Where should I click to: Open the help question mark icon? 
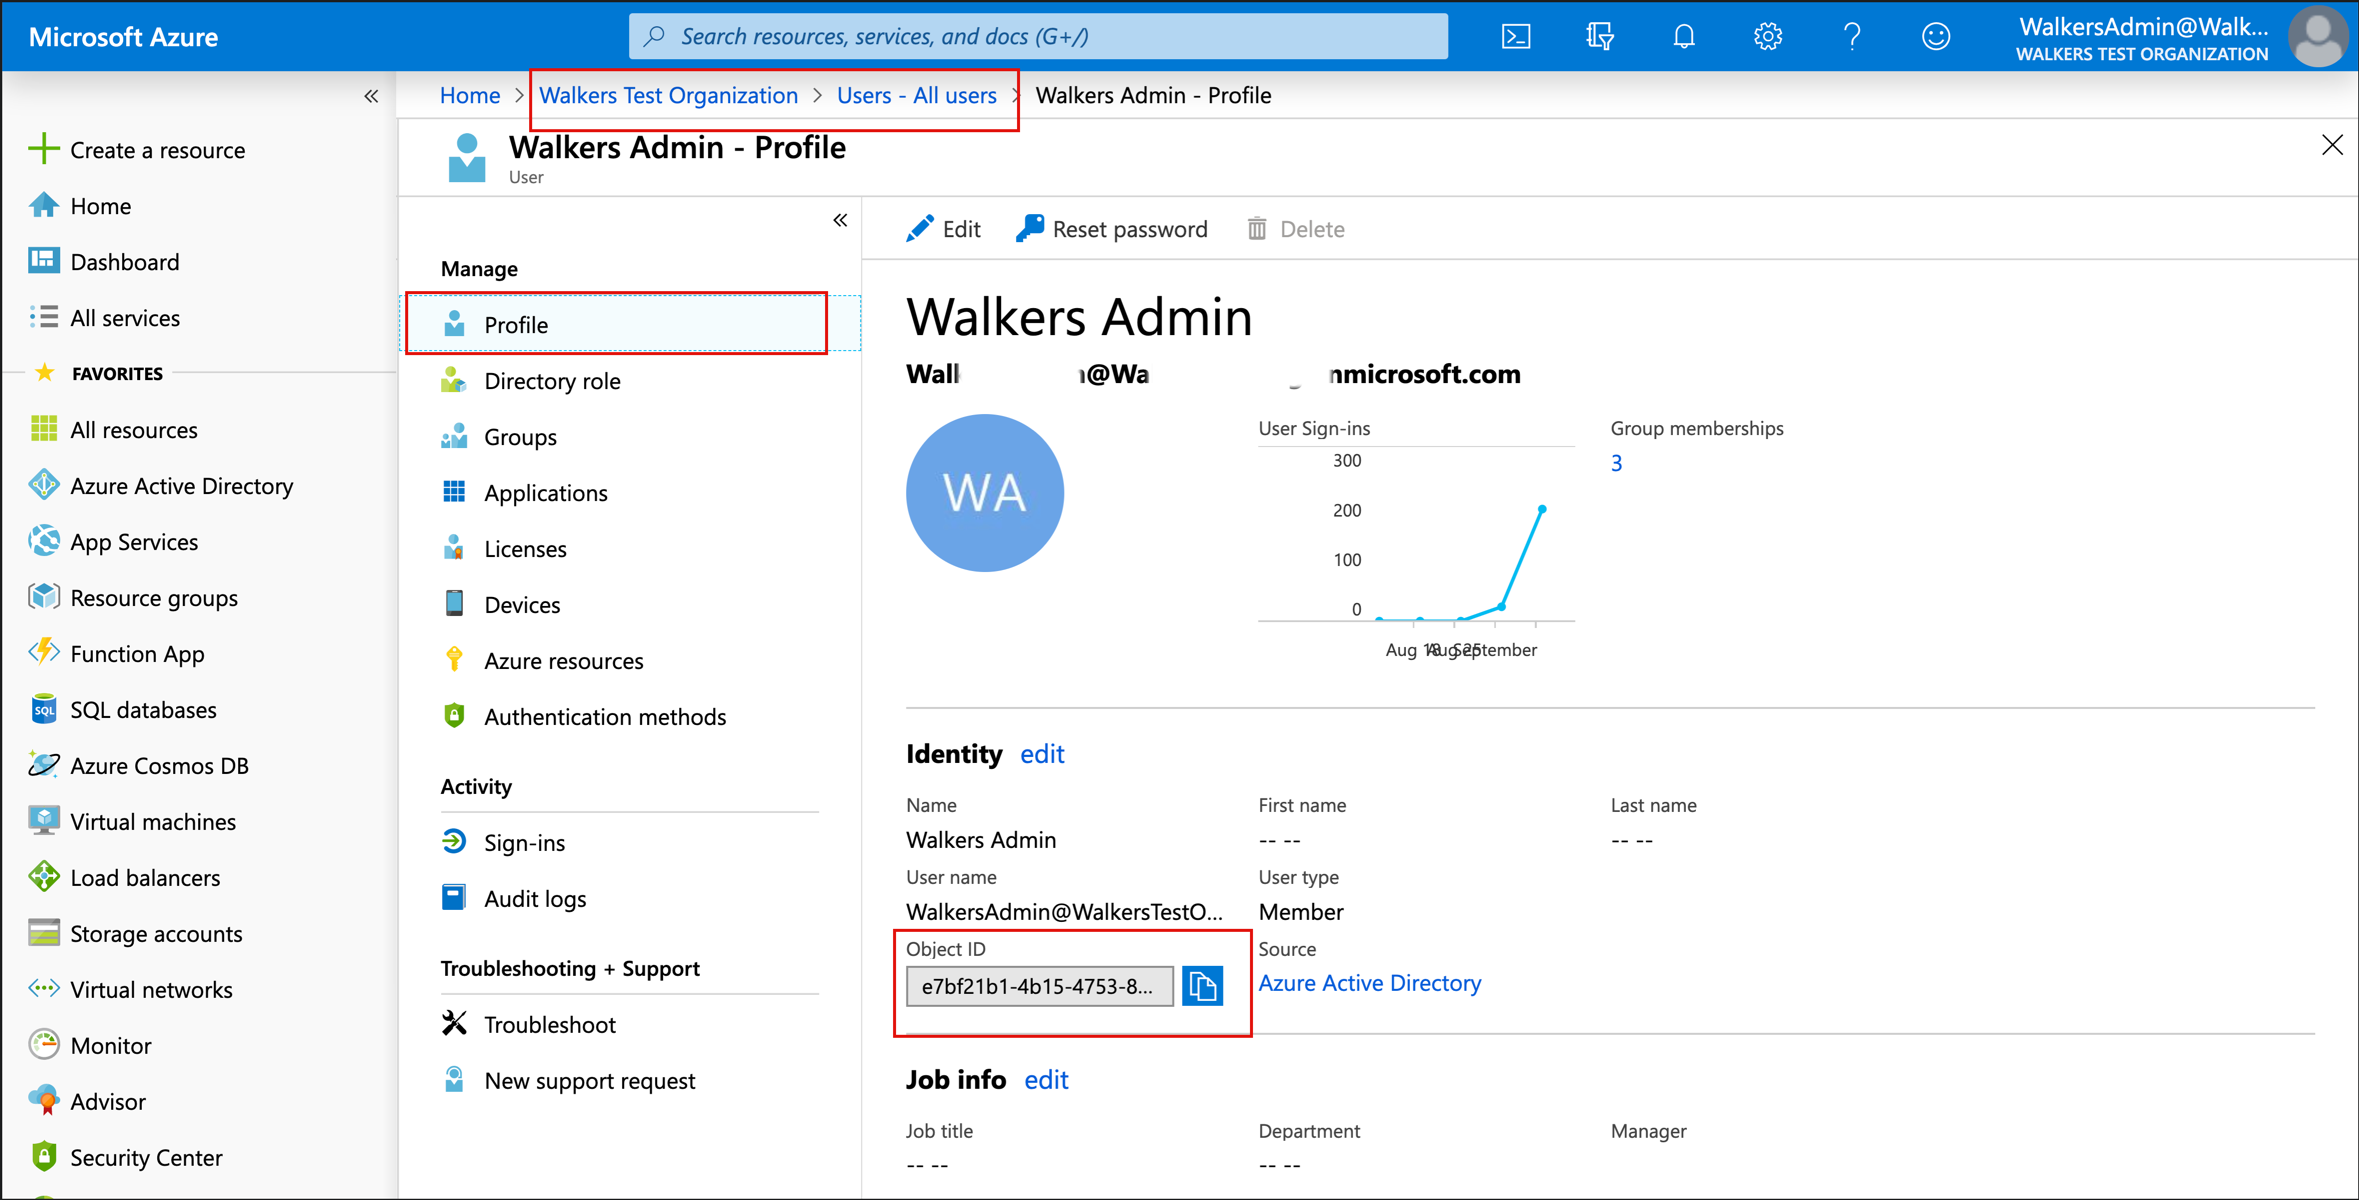tap(1852, 35)
